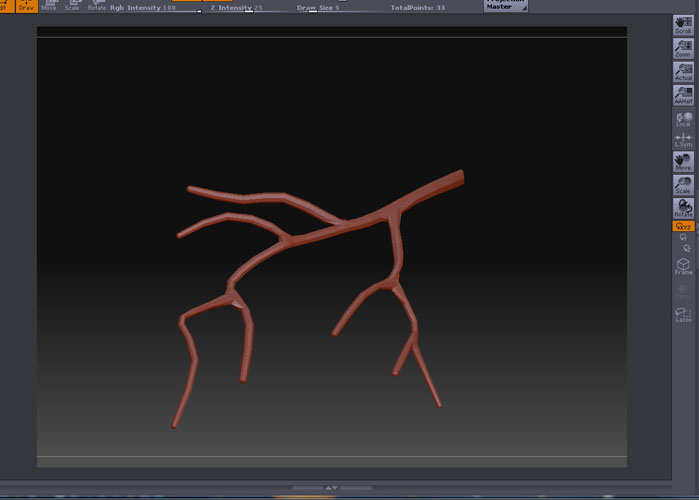This screenshot has height=500, width=699.
Task: Select the Move view tool in right shelf
Action: [683, 162]
